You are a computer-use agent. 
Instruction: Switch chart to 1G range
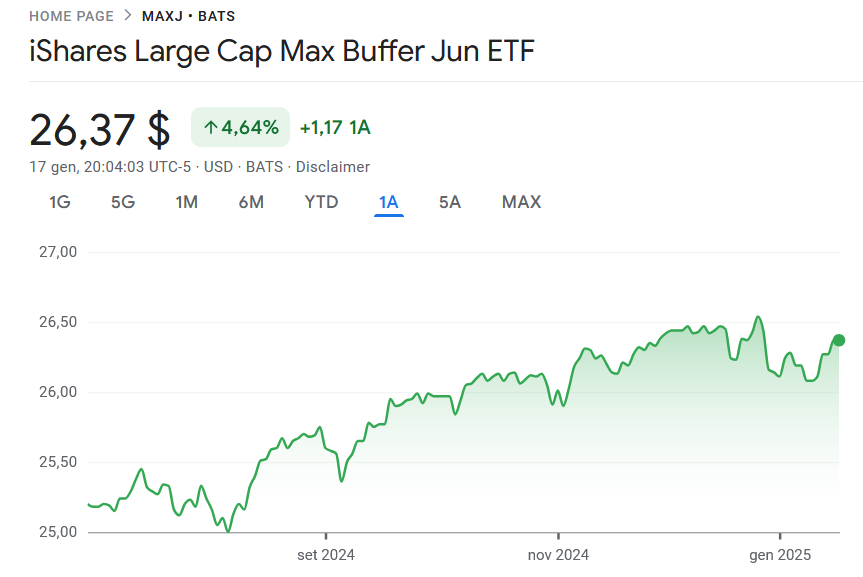(x=59, y=202)
